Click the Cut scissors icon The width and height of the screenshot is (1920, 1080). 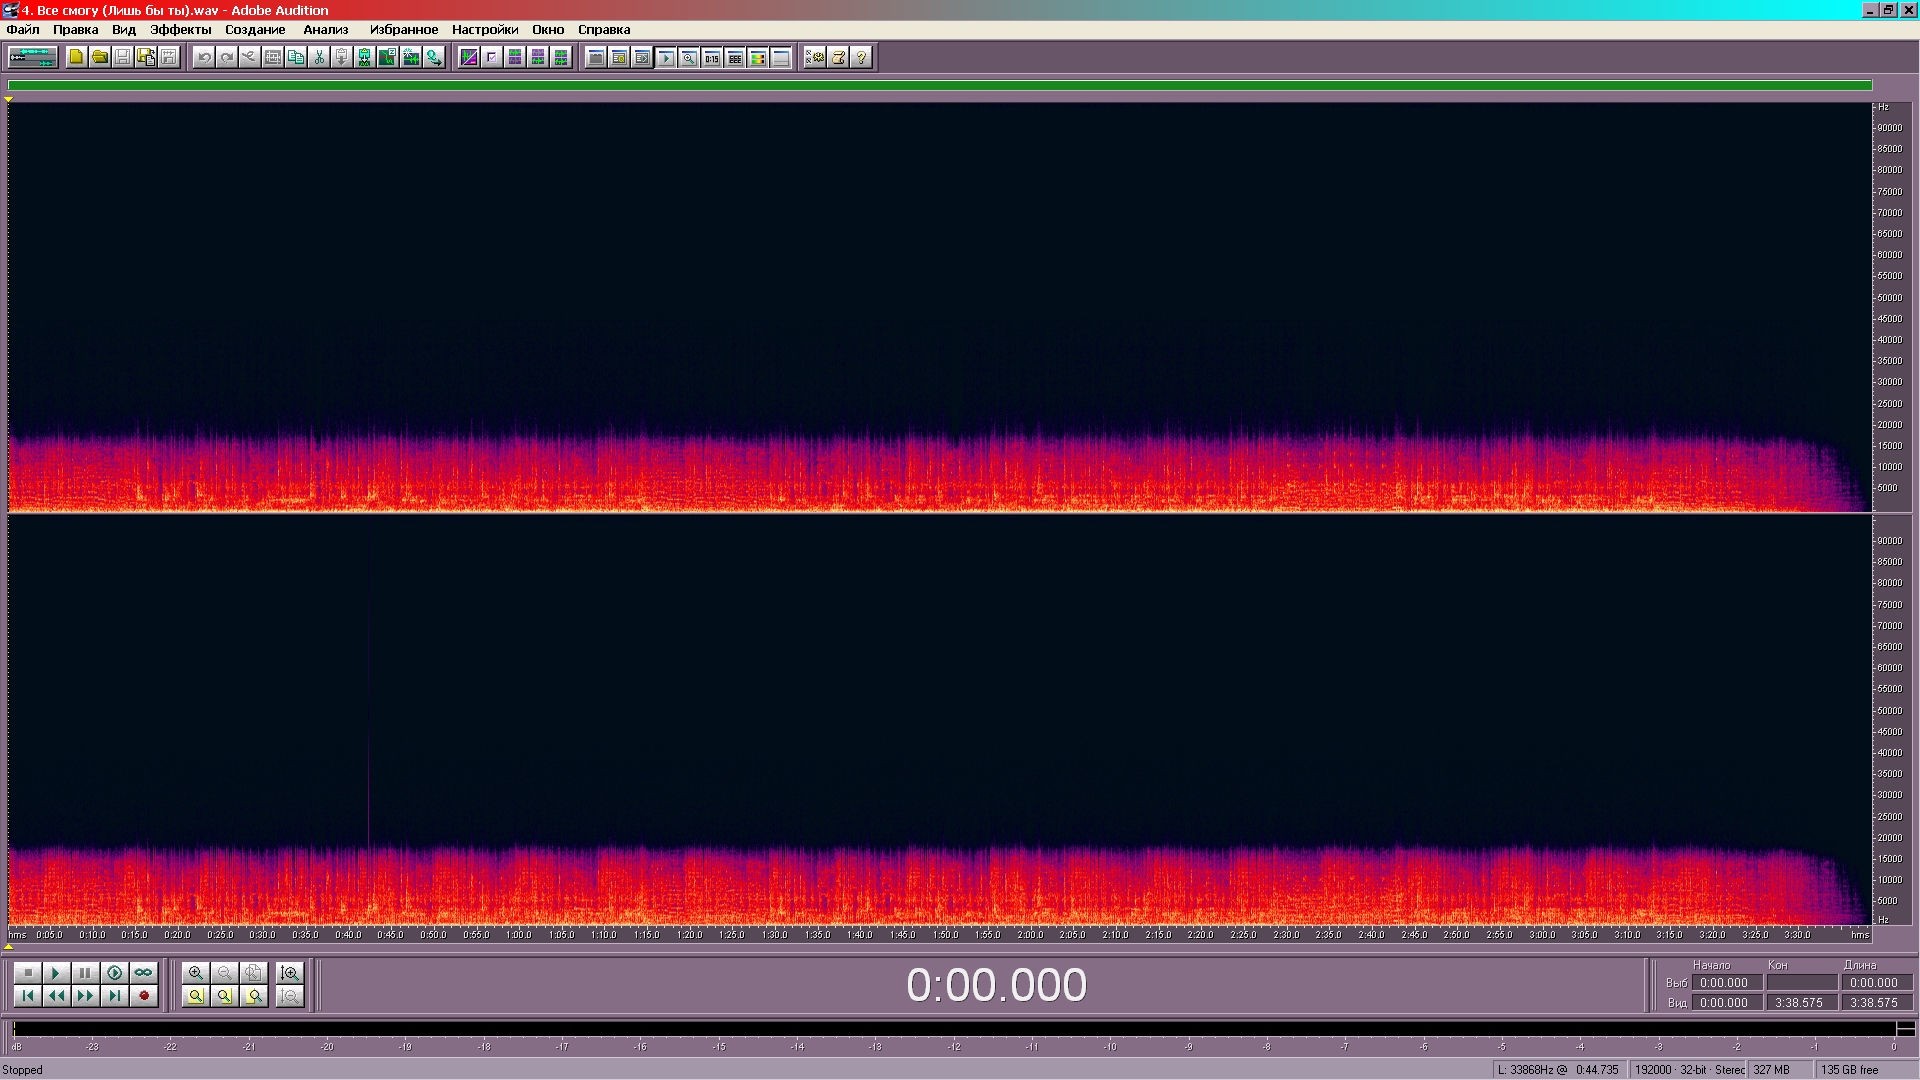(318, 58)
